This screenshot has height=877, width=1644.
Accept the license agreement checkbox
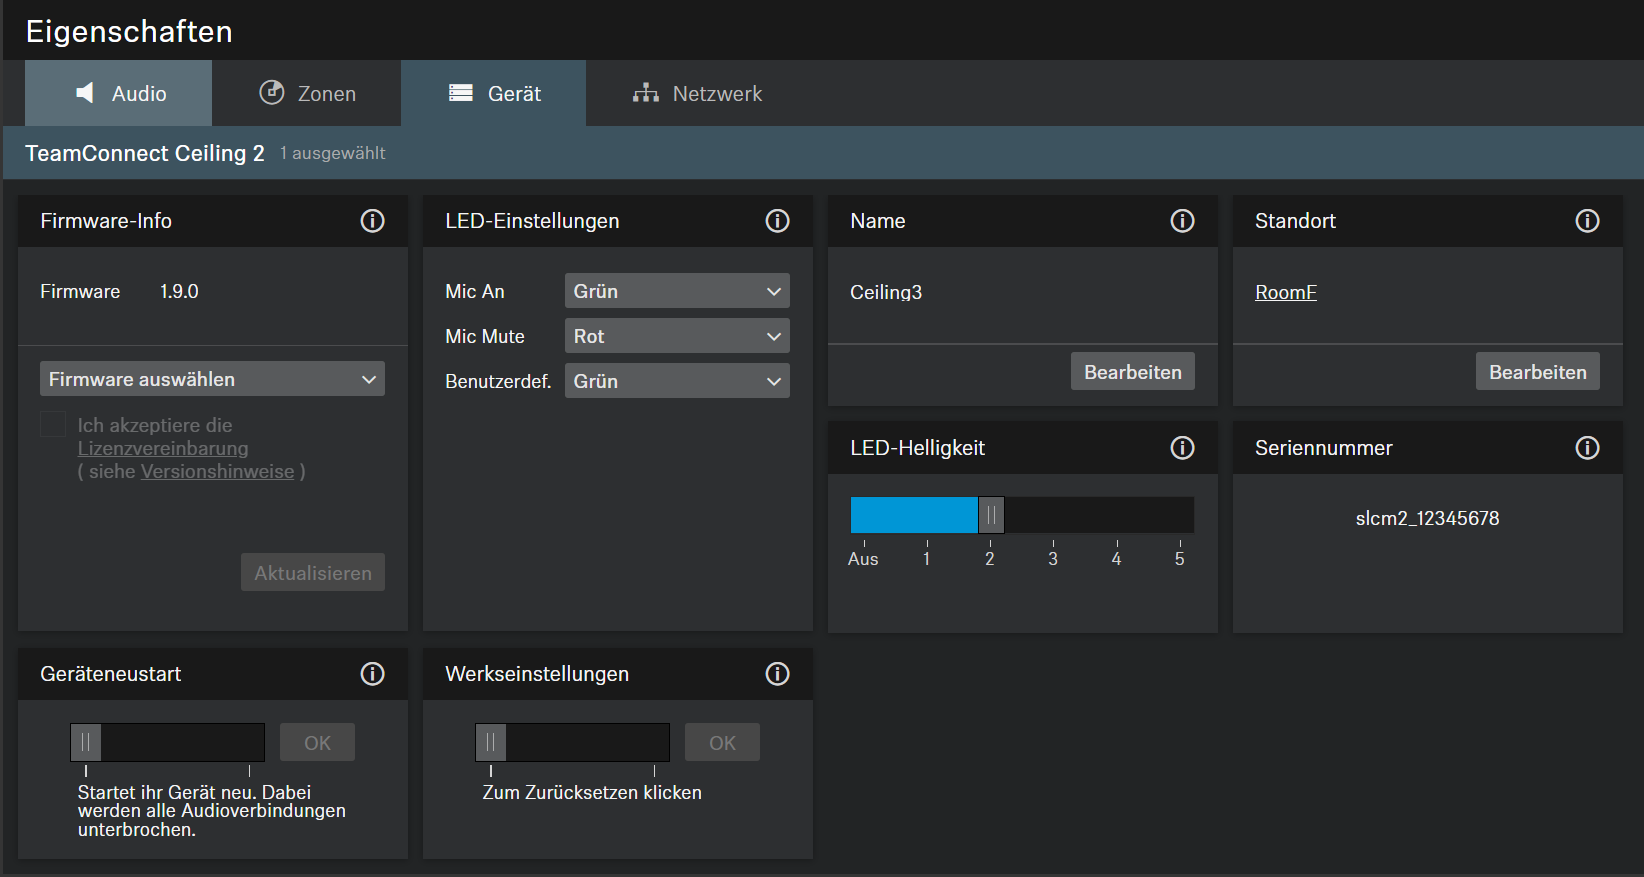click(x=53, y=425)
